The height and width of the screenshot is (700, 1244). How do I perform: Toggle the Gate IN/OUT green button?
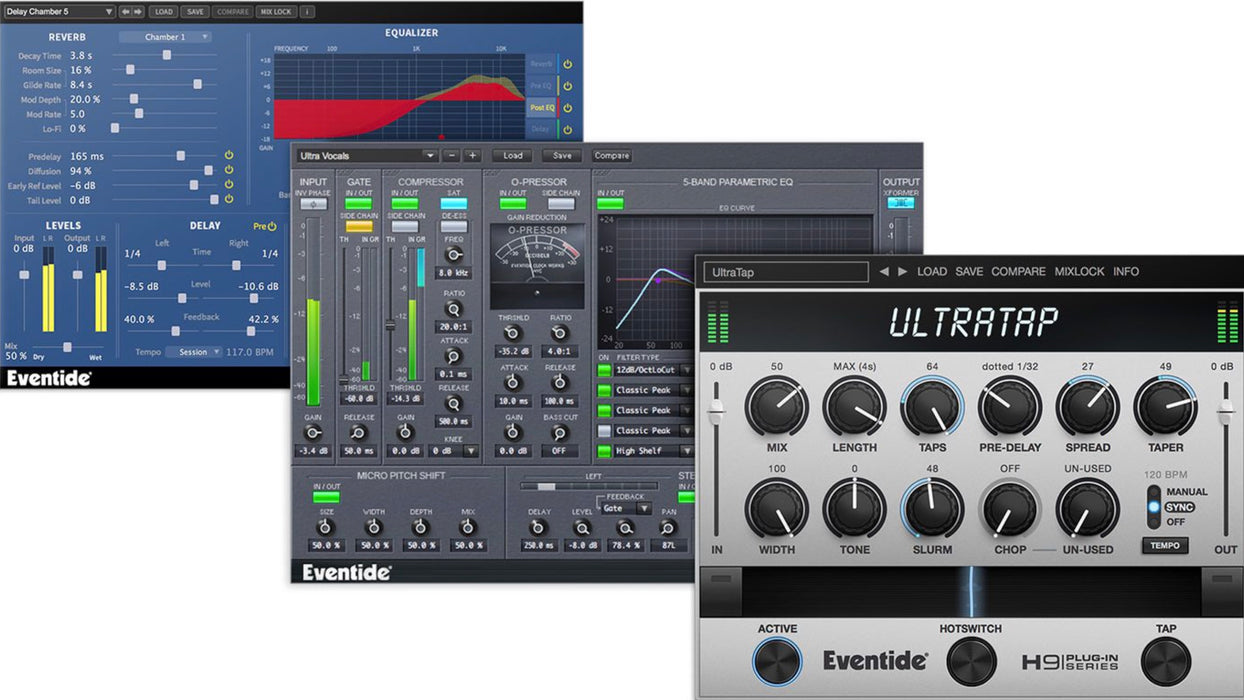(x=359, y=204)
